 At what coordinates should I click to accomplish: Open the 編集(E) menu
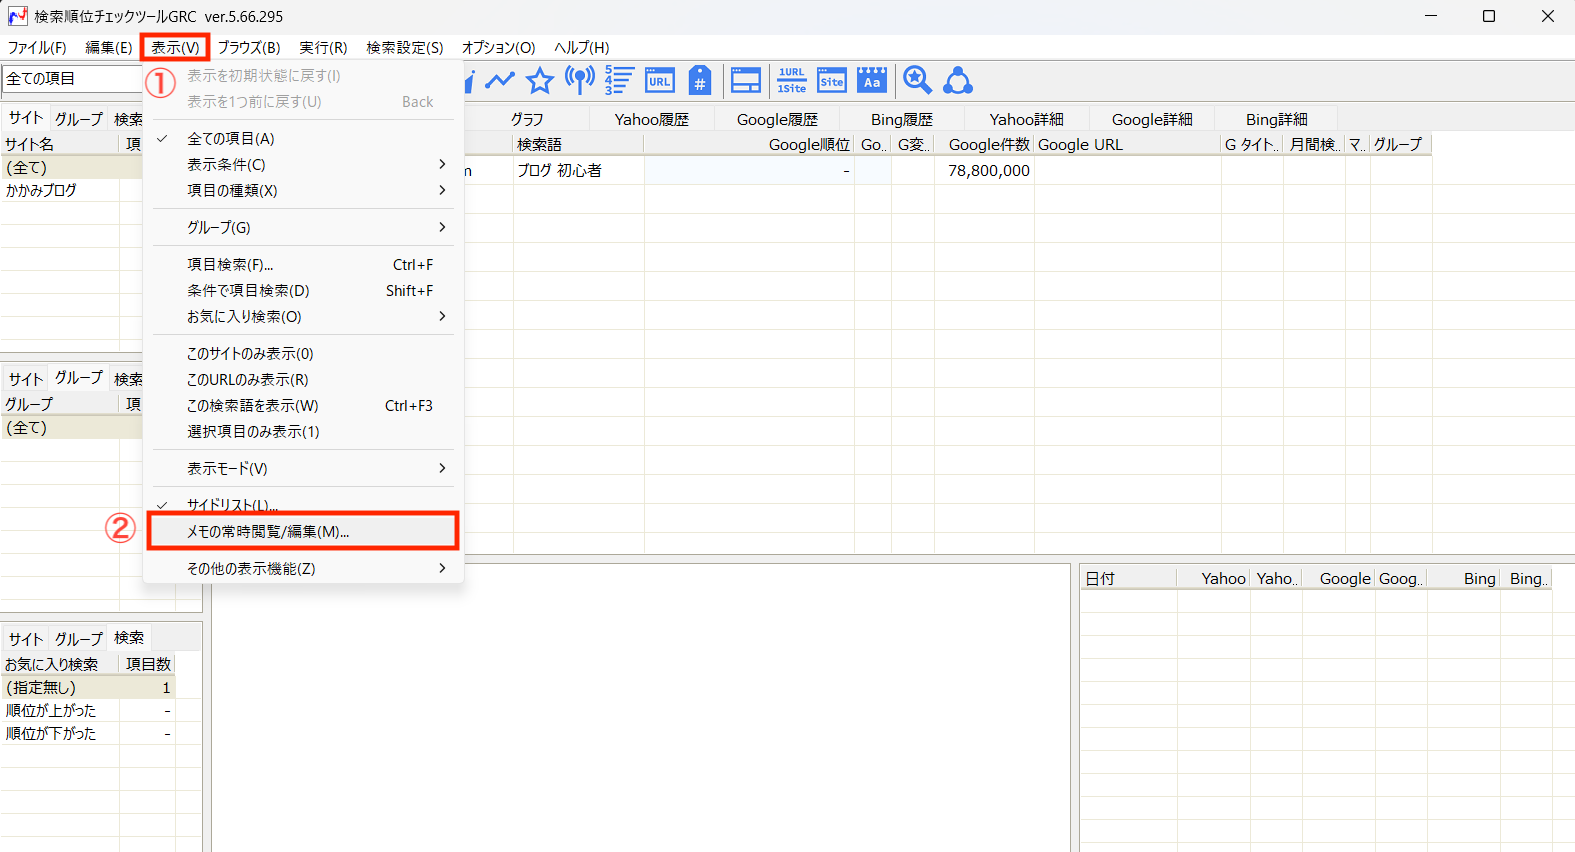coord(108,47)
